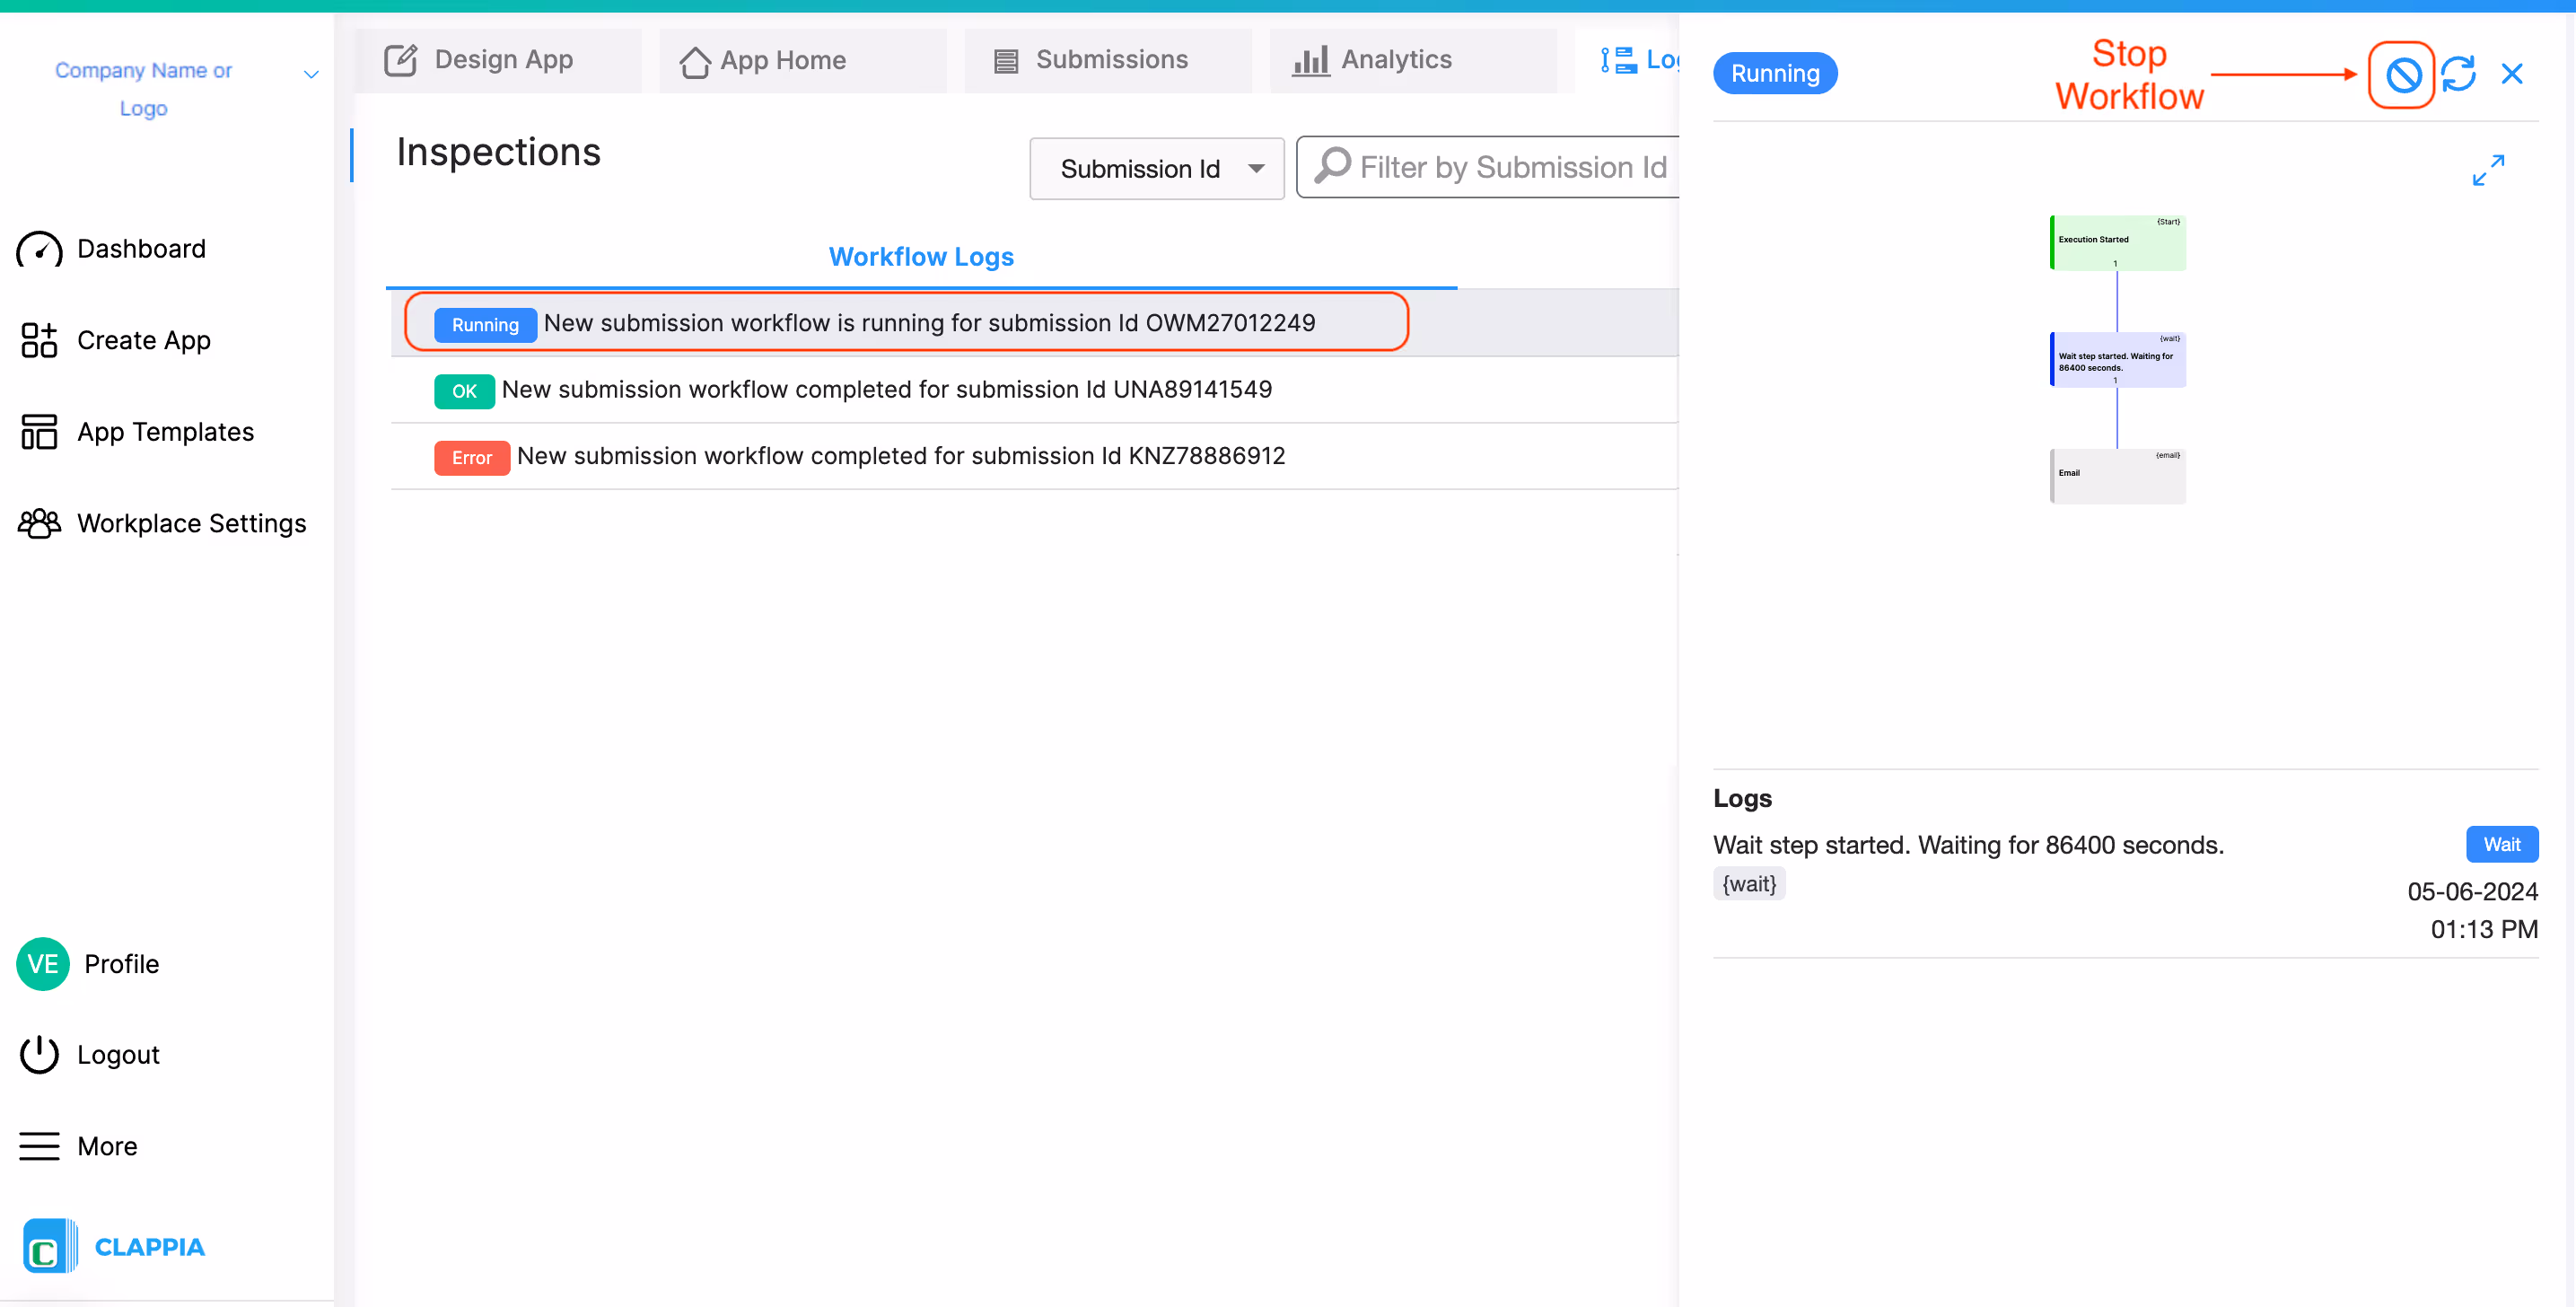Stop the running workflow
Viewport: 2576px width, 1307px height.
[x=2402, y=74]
